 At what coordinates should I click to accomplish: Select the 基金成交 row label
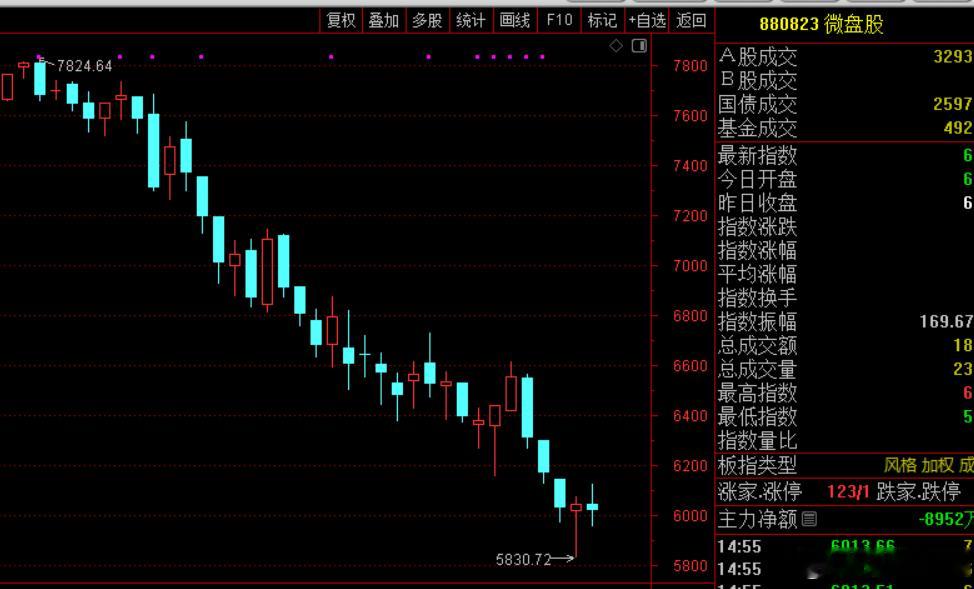(x=757, y=128)
